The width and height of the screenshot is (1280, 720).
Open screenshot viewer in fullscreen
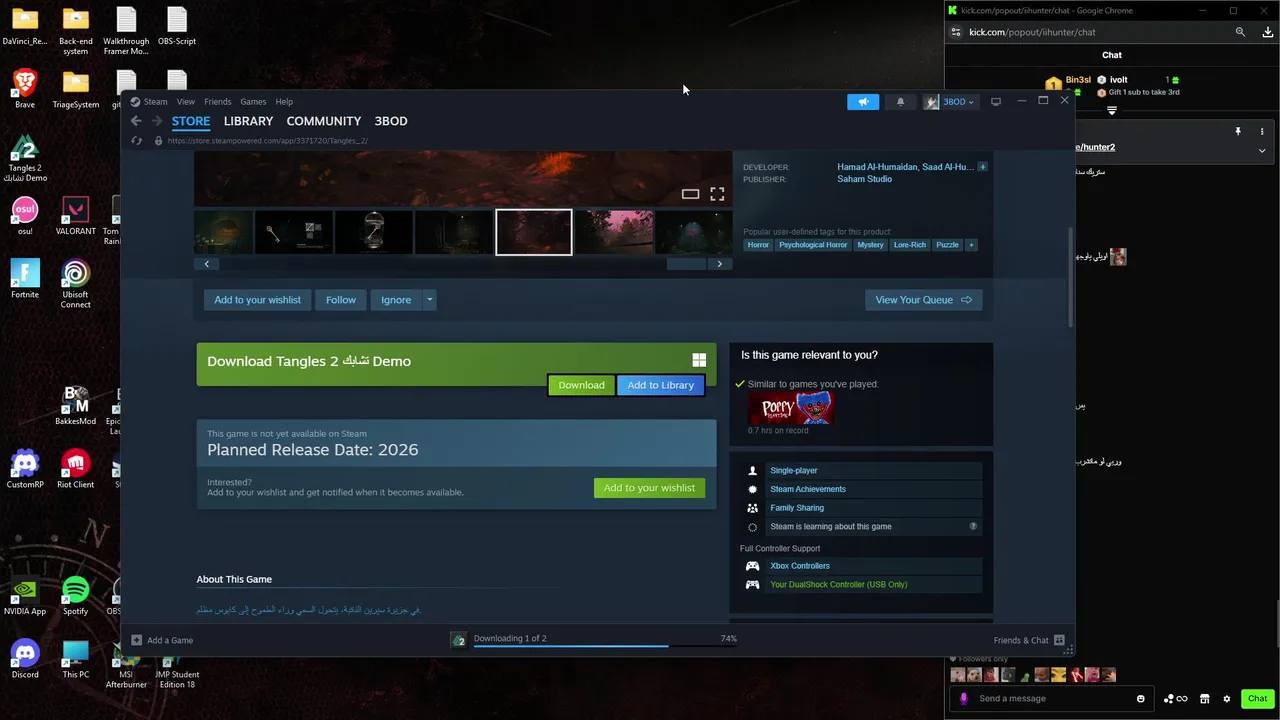coord(717,194)
